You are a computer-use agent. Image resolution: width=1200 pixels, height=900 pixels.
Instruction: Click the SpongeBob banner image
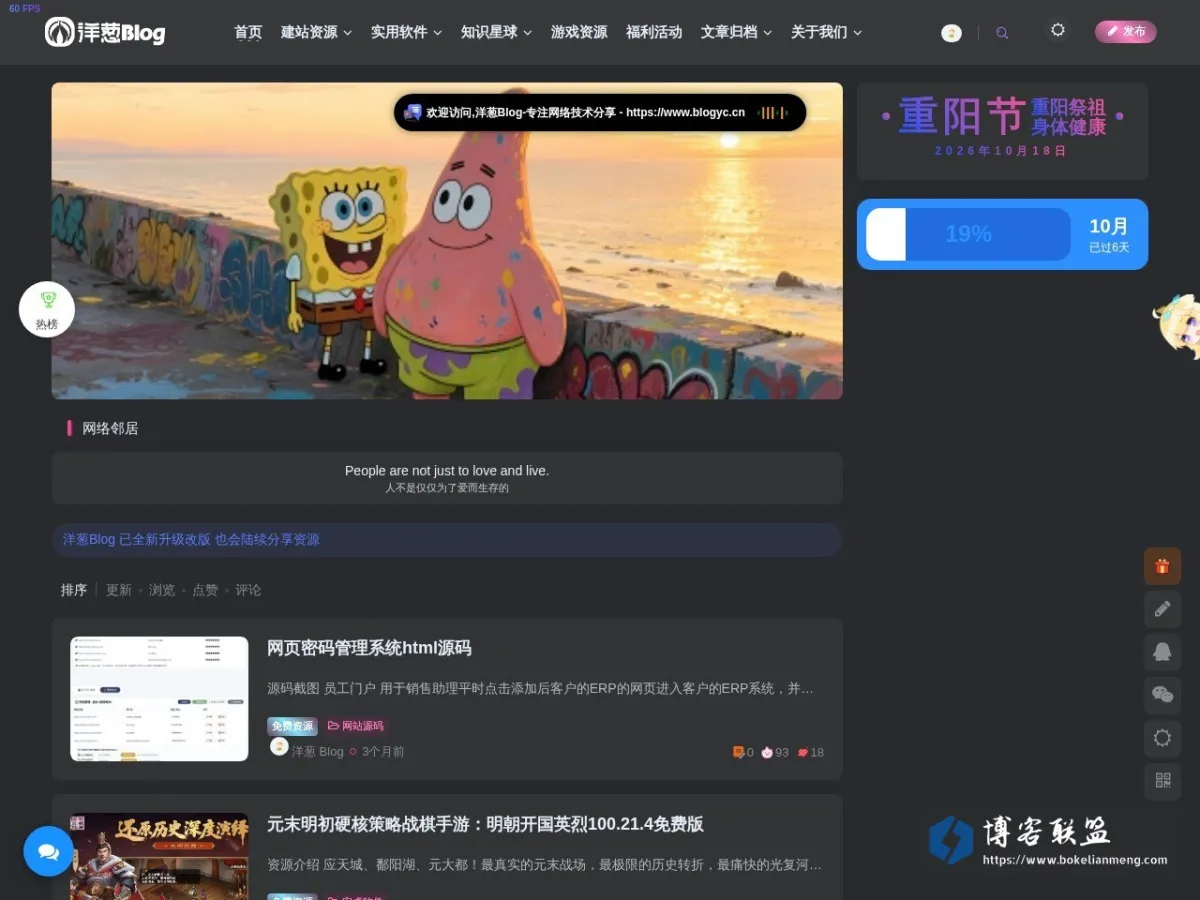tap(447, 241)
